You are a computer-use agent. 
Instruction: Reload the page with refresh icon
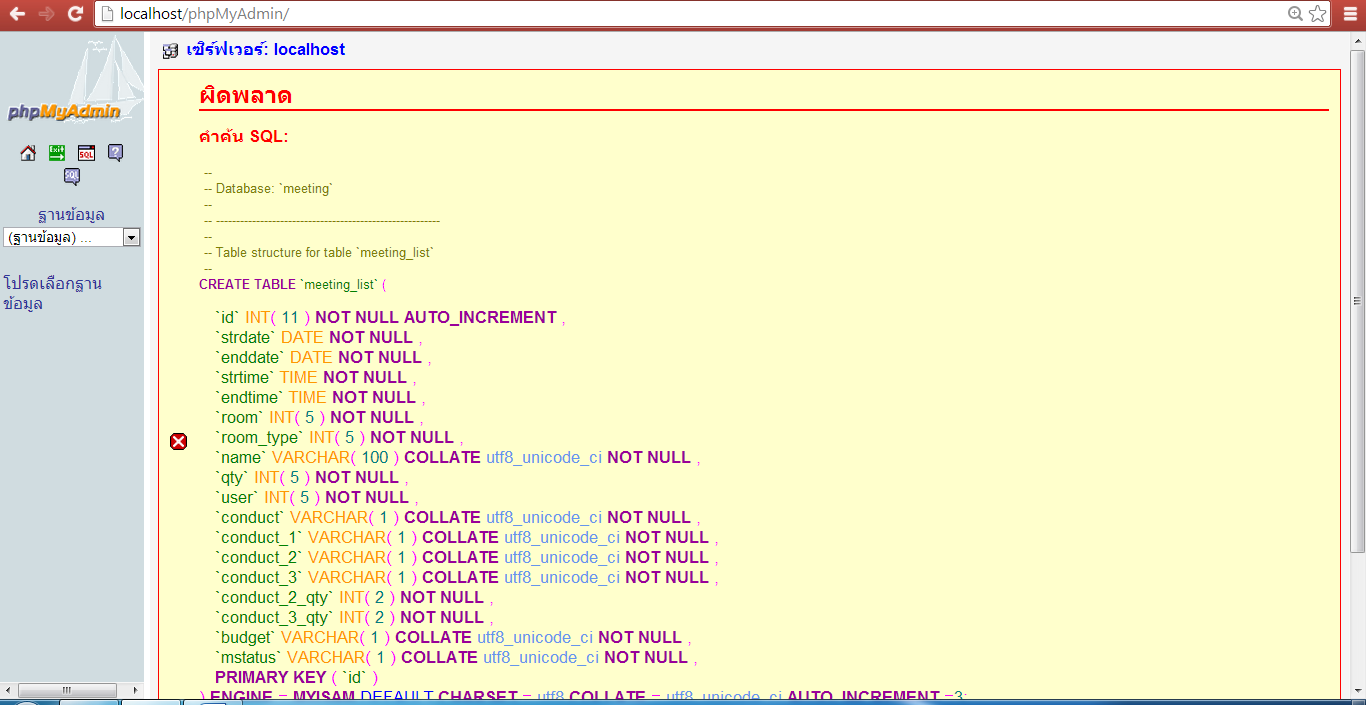tap(75, 14)
